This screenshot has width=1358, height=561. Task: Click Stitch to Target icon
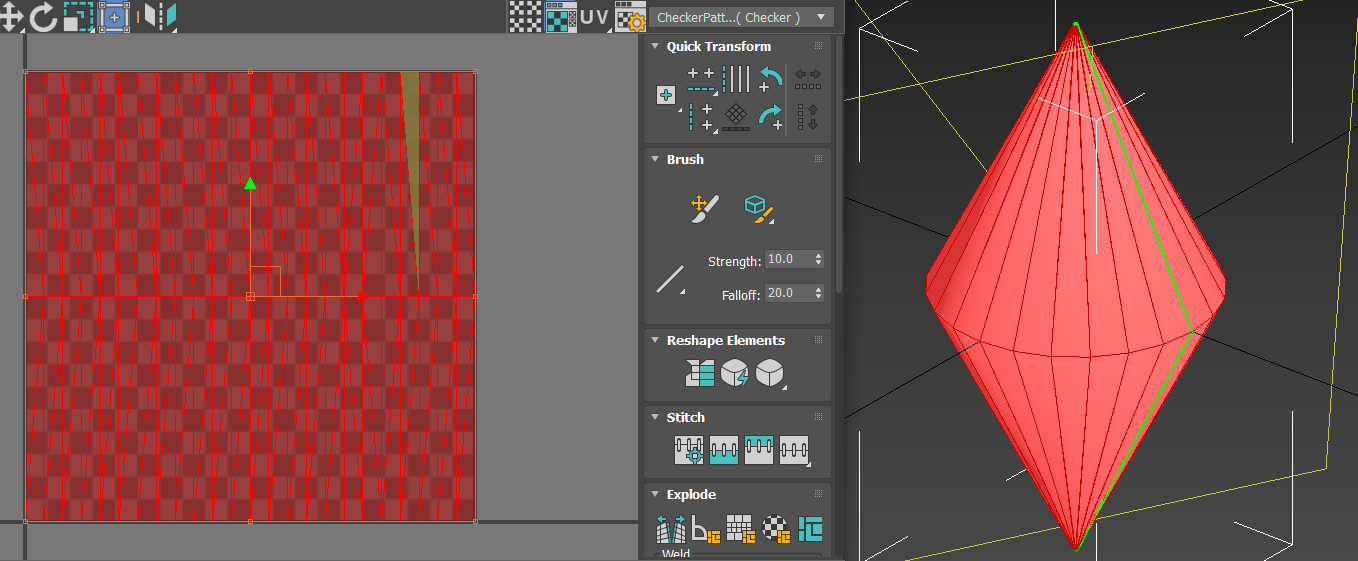click(689, 450)
